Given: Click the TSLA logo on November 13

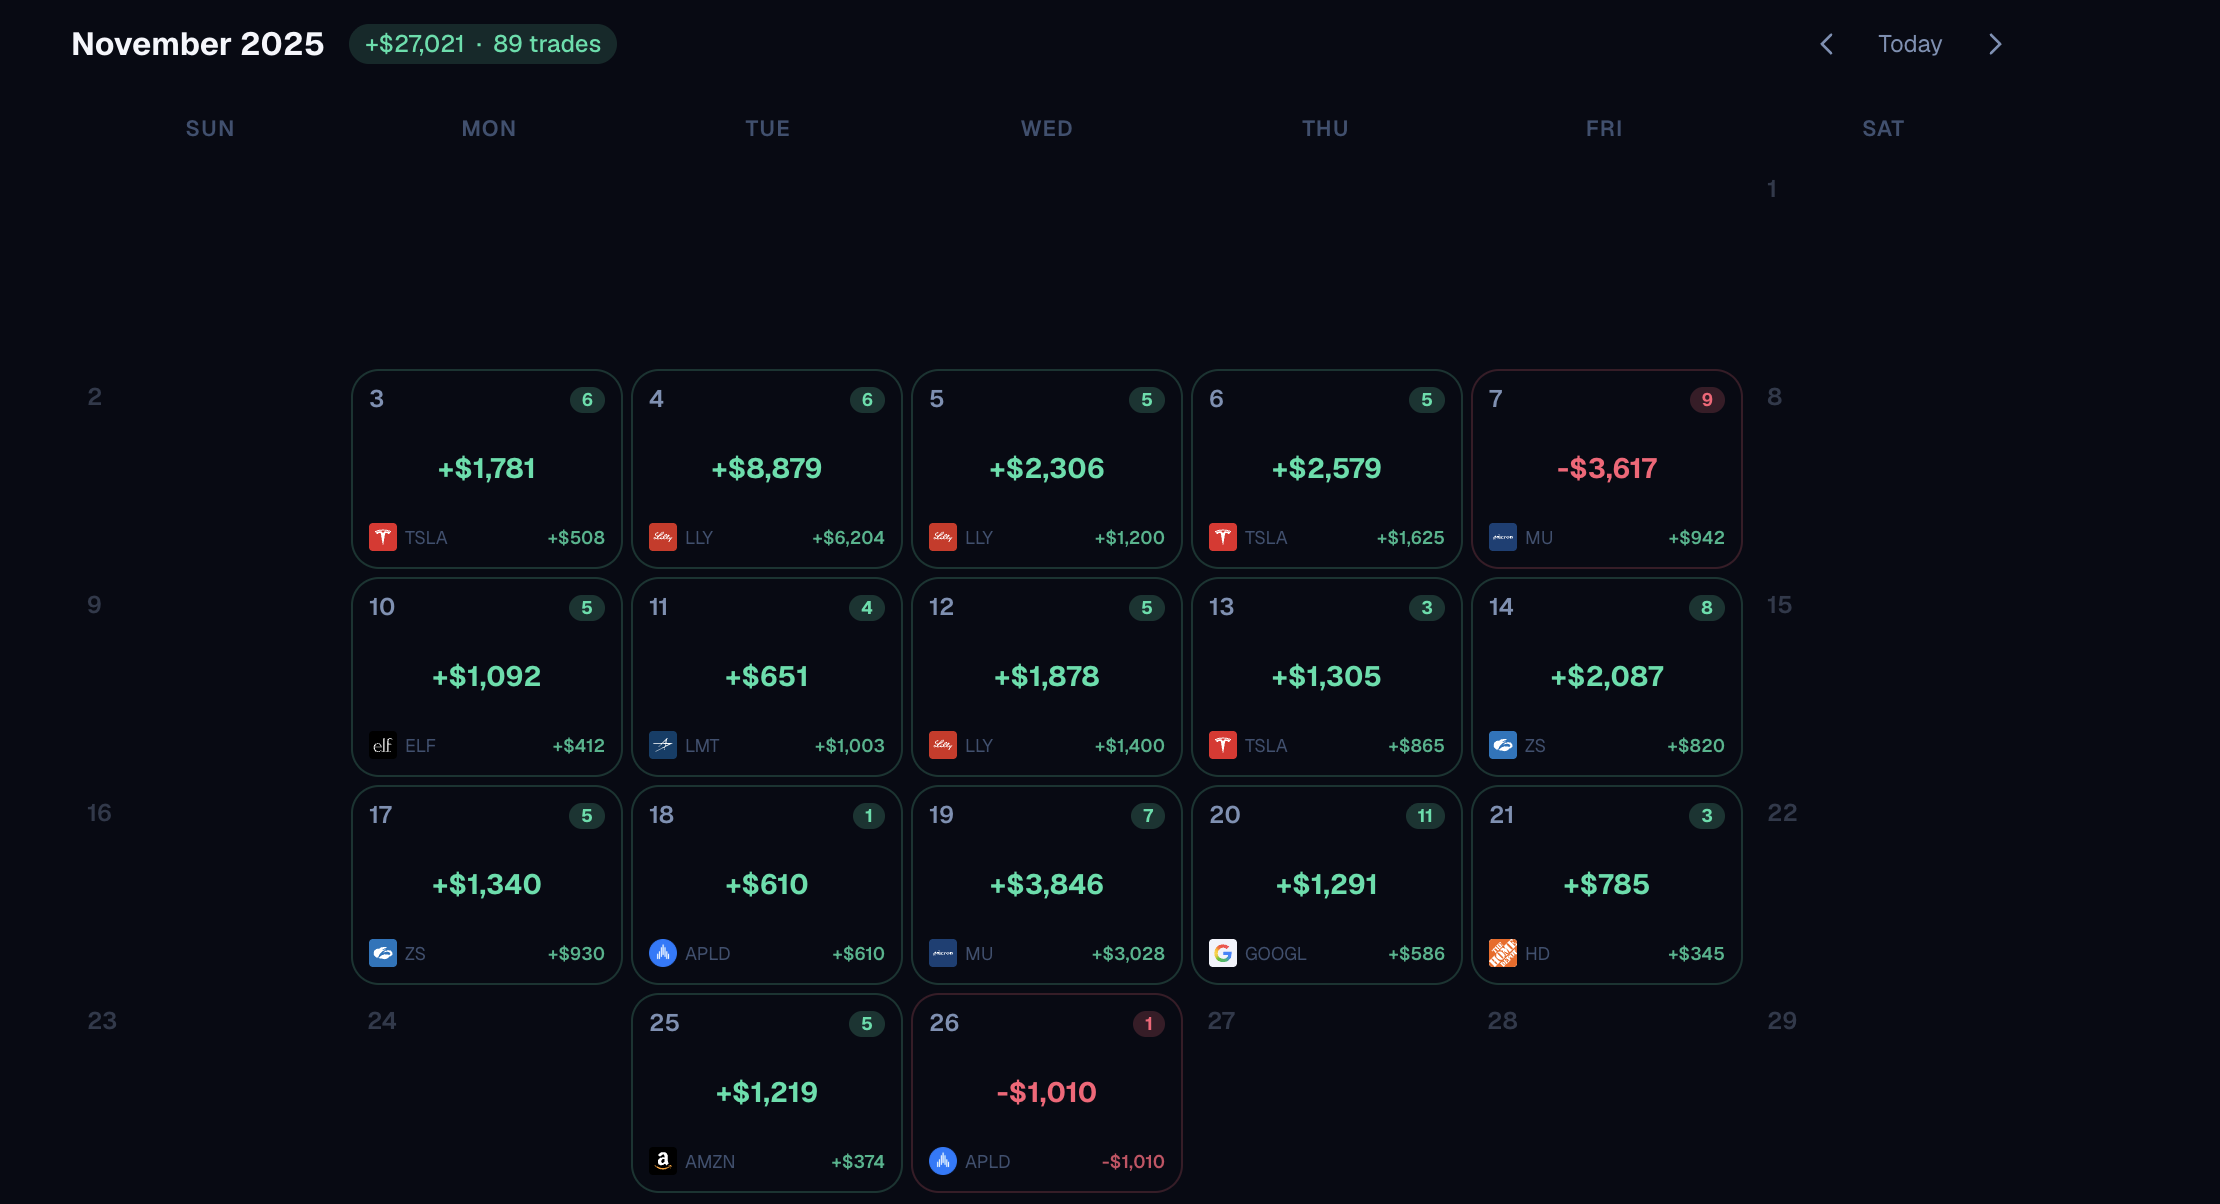Looking at the screenshot, I should [x=1223, y=745].
